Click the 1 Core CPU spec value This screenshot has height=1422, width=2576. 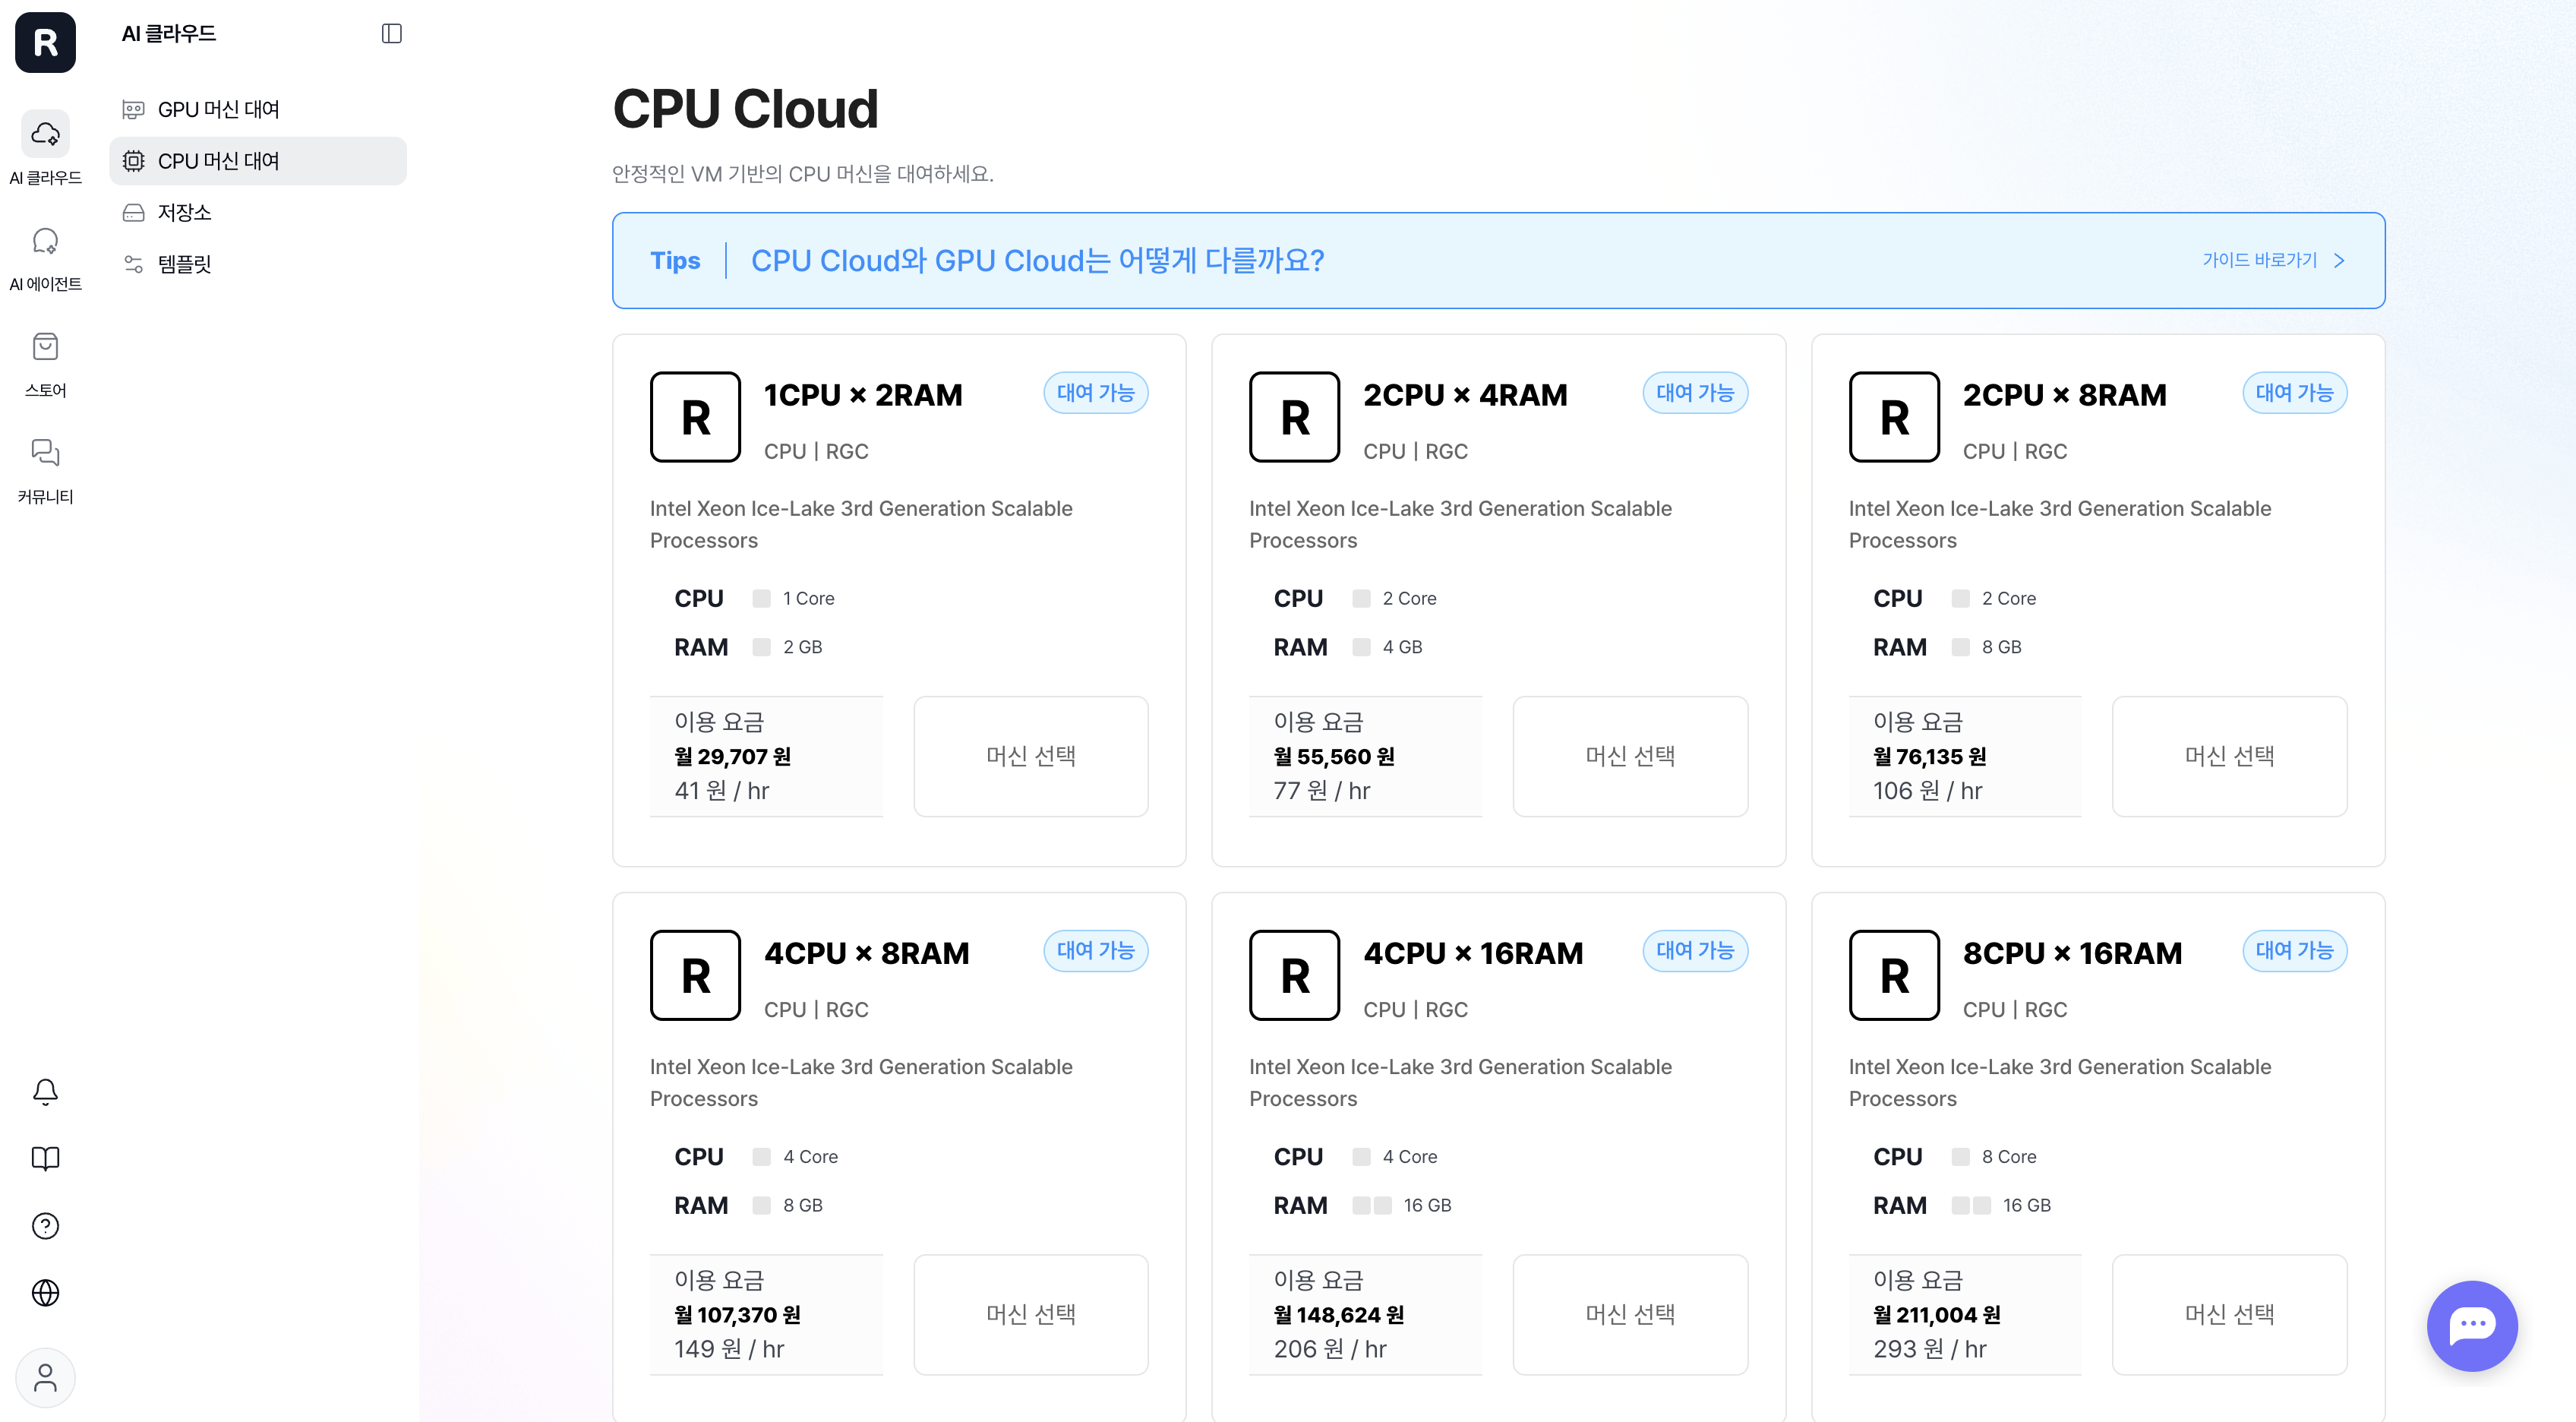808,598
